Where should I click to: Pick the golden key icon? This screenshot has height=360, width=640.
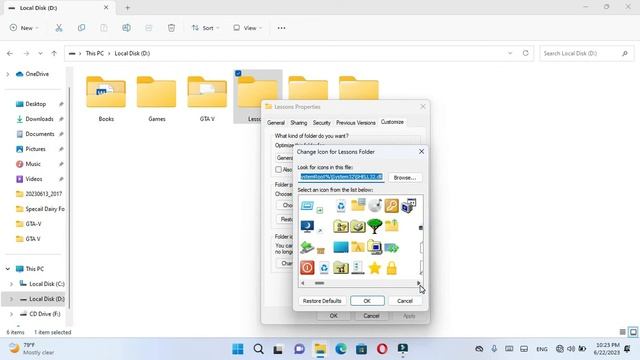(x=391, y=205)
